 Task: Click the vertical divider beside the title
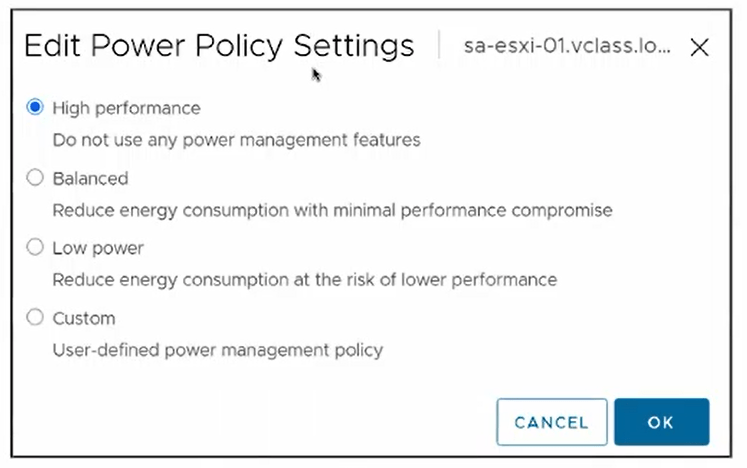click(439, 46)
